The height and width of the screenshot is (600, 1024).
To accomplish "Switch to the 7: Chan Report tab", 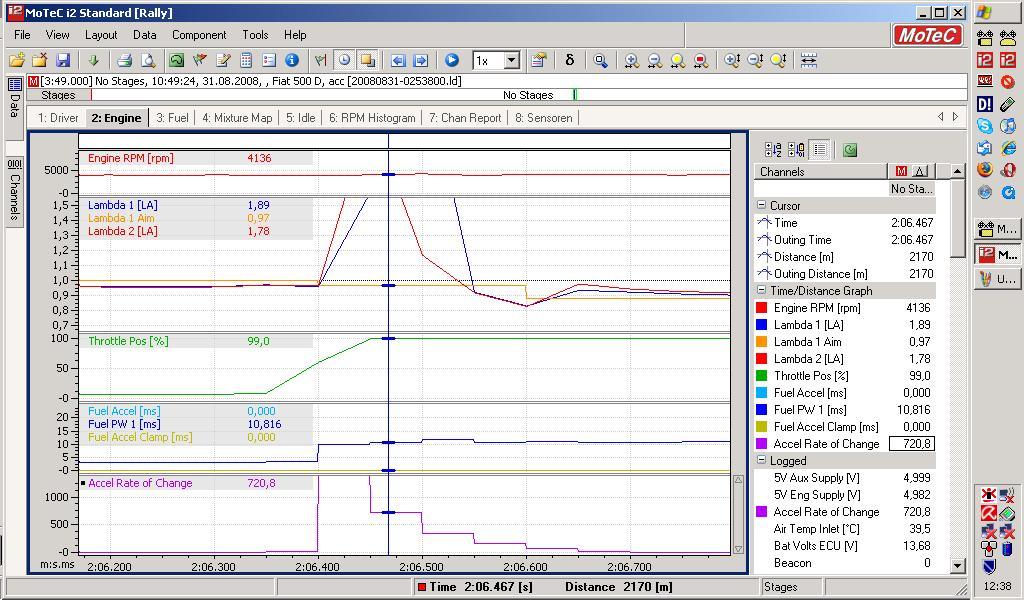I will point(465,118).
